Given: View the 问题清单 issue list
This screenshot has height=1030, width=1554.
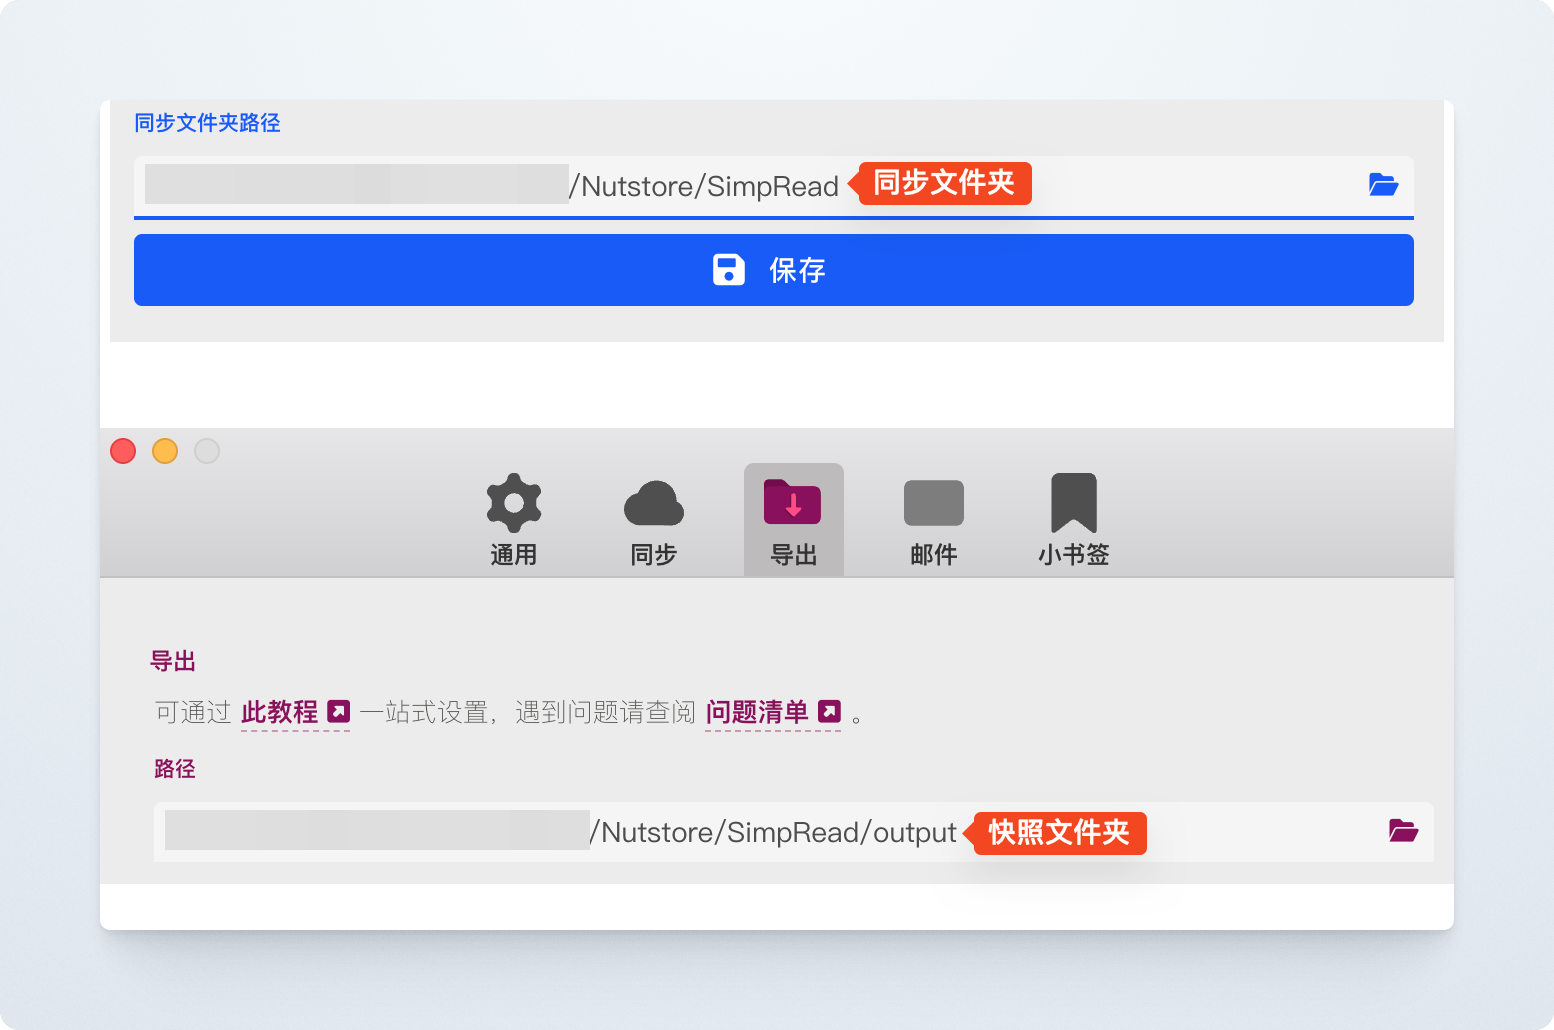Looking at the screenshot, I should pyautogui.click(x=755, y=712).
